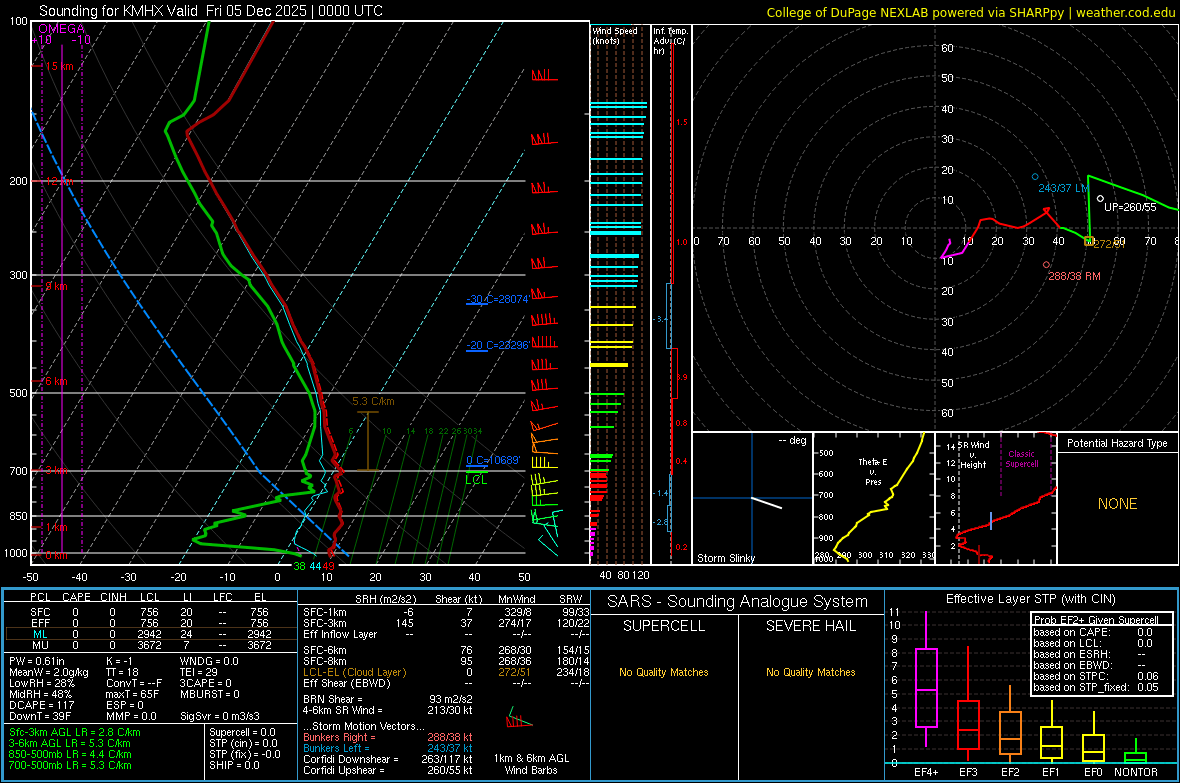Select the 'Eff Shear (EBWD)' row
Viewport: 1180px width, 783px height.
click(446, 684)
